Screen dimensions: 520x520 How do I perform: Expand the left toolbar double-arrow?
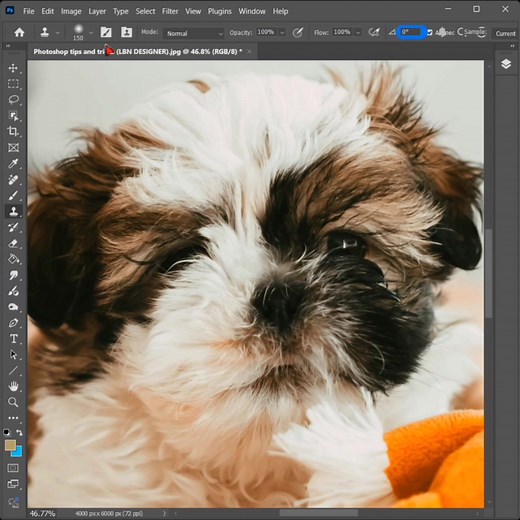8,46
